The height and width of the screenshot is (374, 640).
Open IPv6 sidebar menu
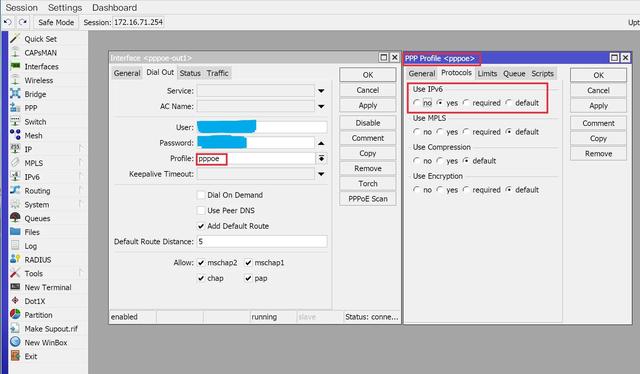click(32, 177)
